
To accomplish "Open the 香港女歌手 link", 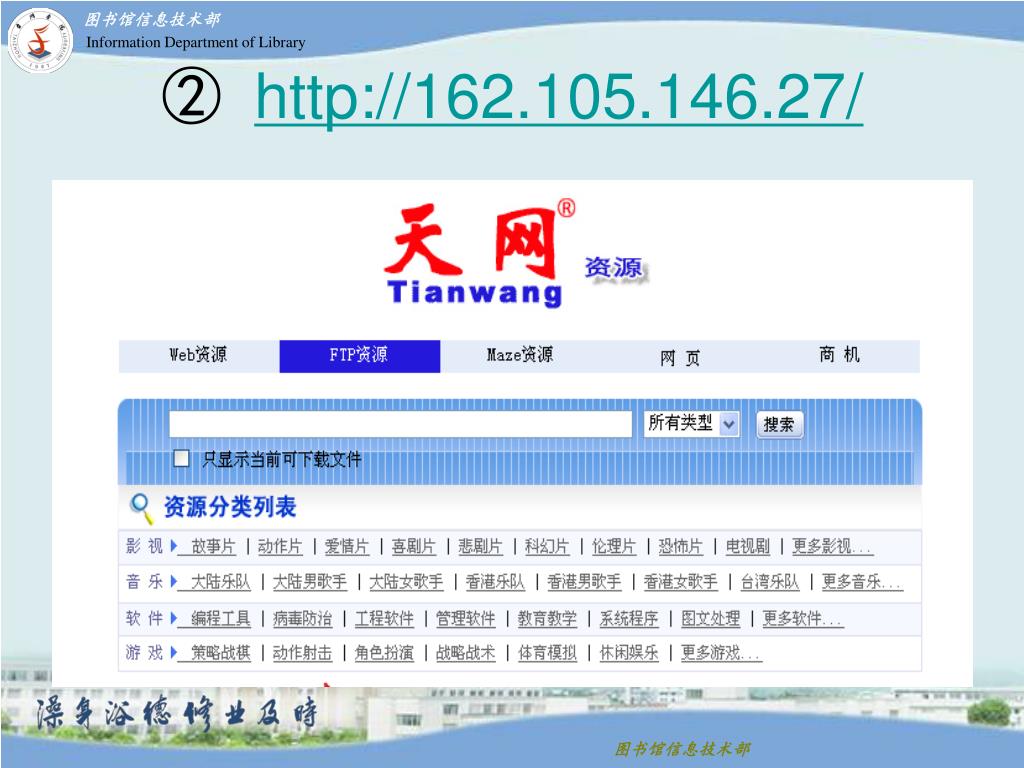I will (680, 582).
